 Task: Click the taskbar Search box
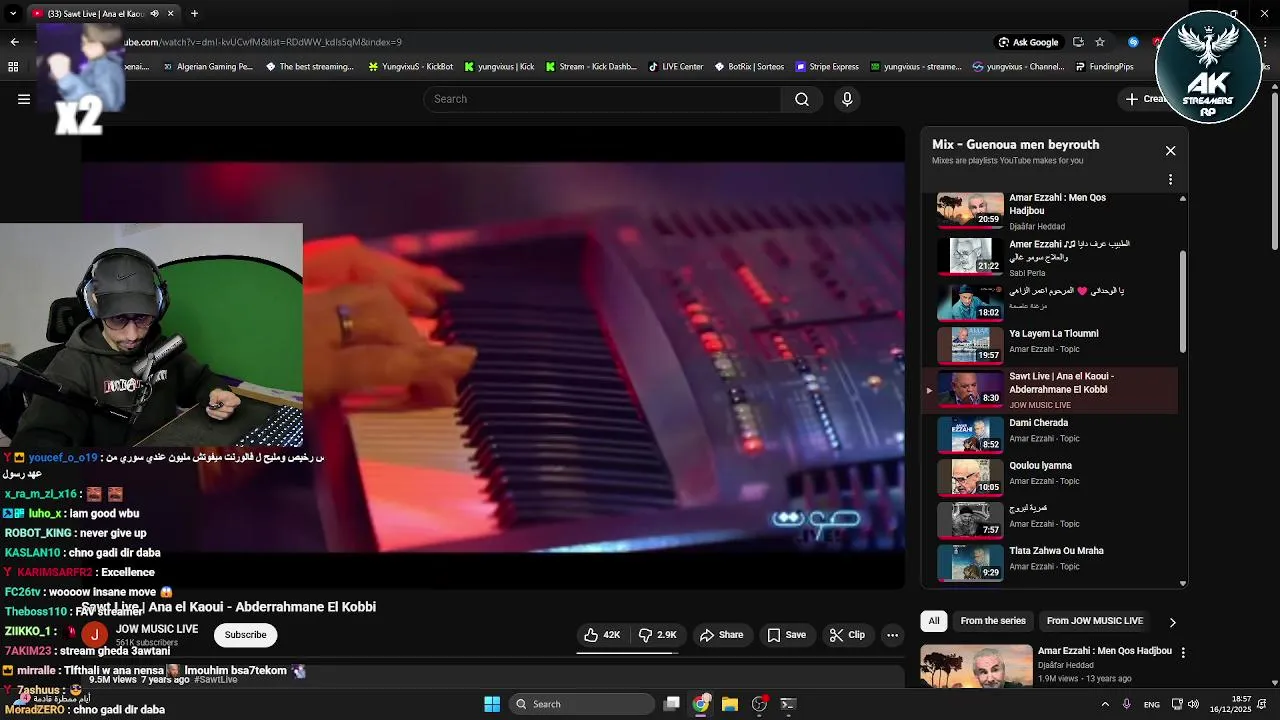582,704
